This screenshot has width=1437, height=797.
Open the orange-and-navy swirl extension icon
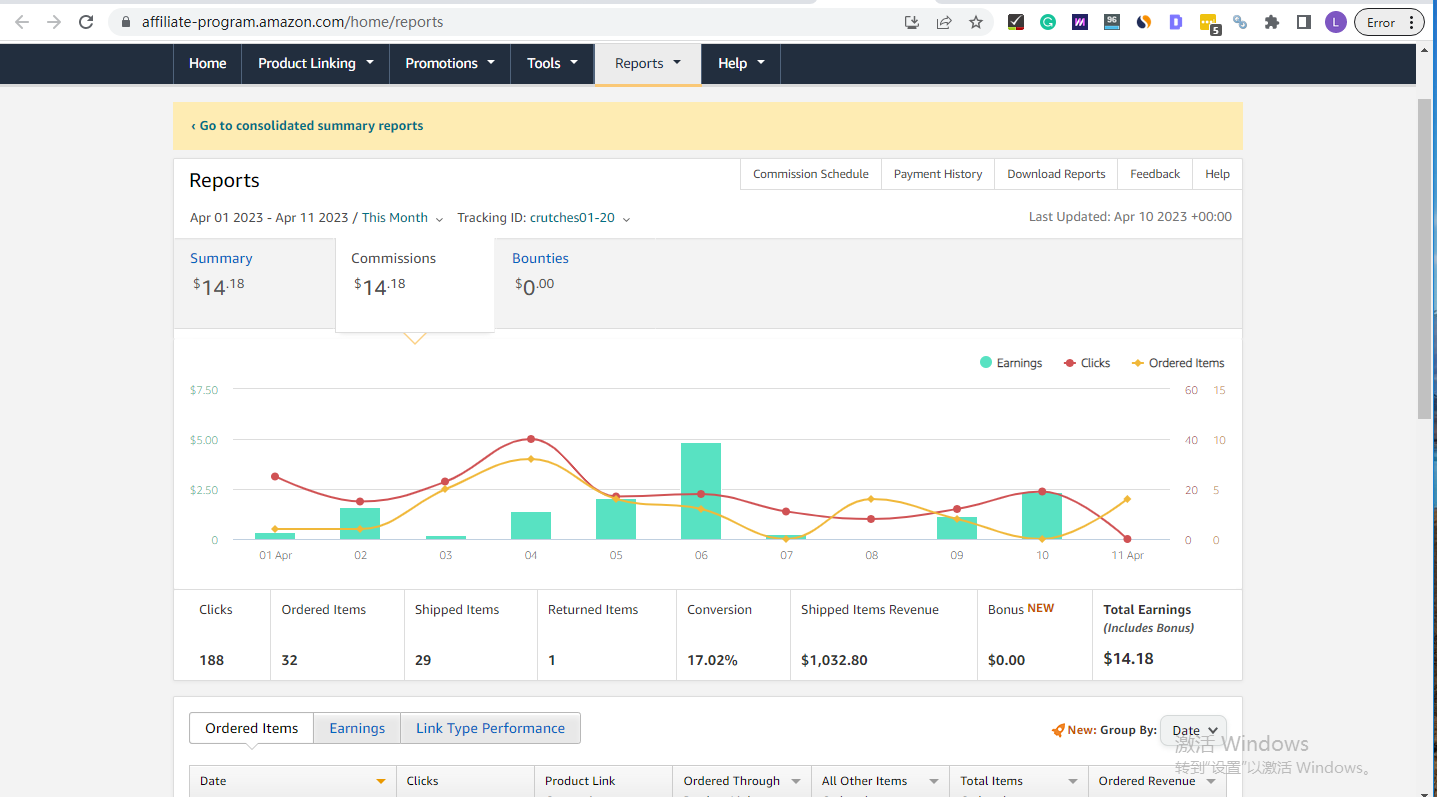(1144, 22)
